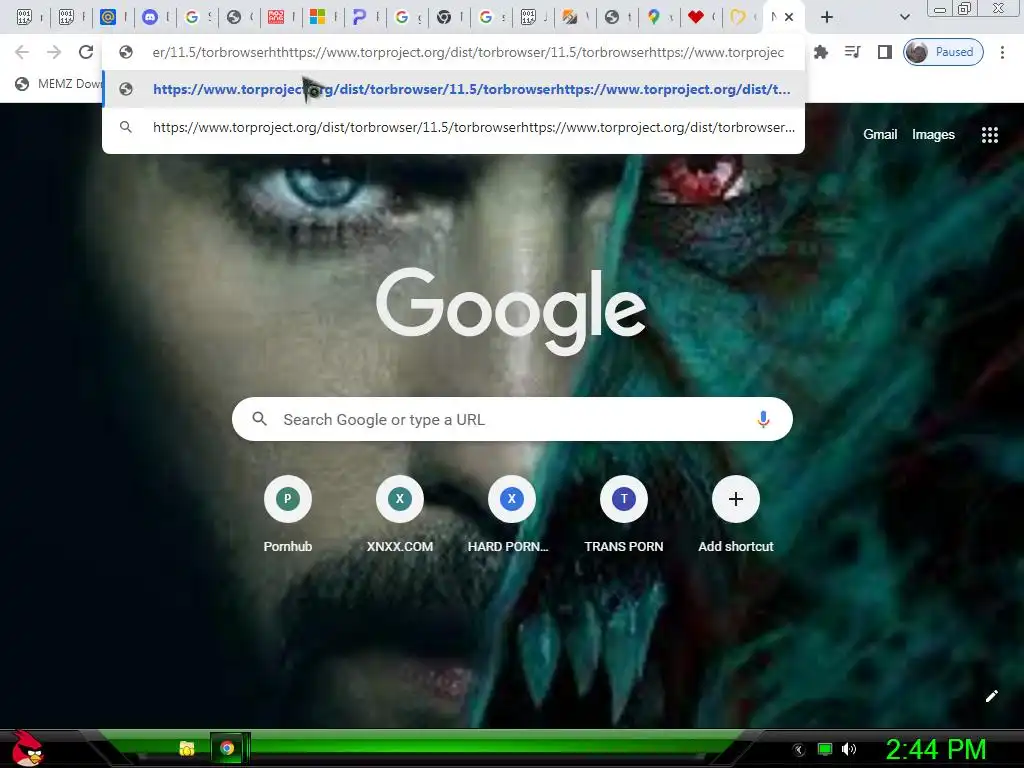Click the magnifier icon in search box
This screenshot has height=768, width=1024.
click(x=259, y=419)
